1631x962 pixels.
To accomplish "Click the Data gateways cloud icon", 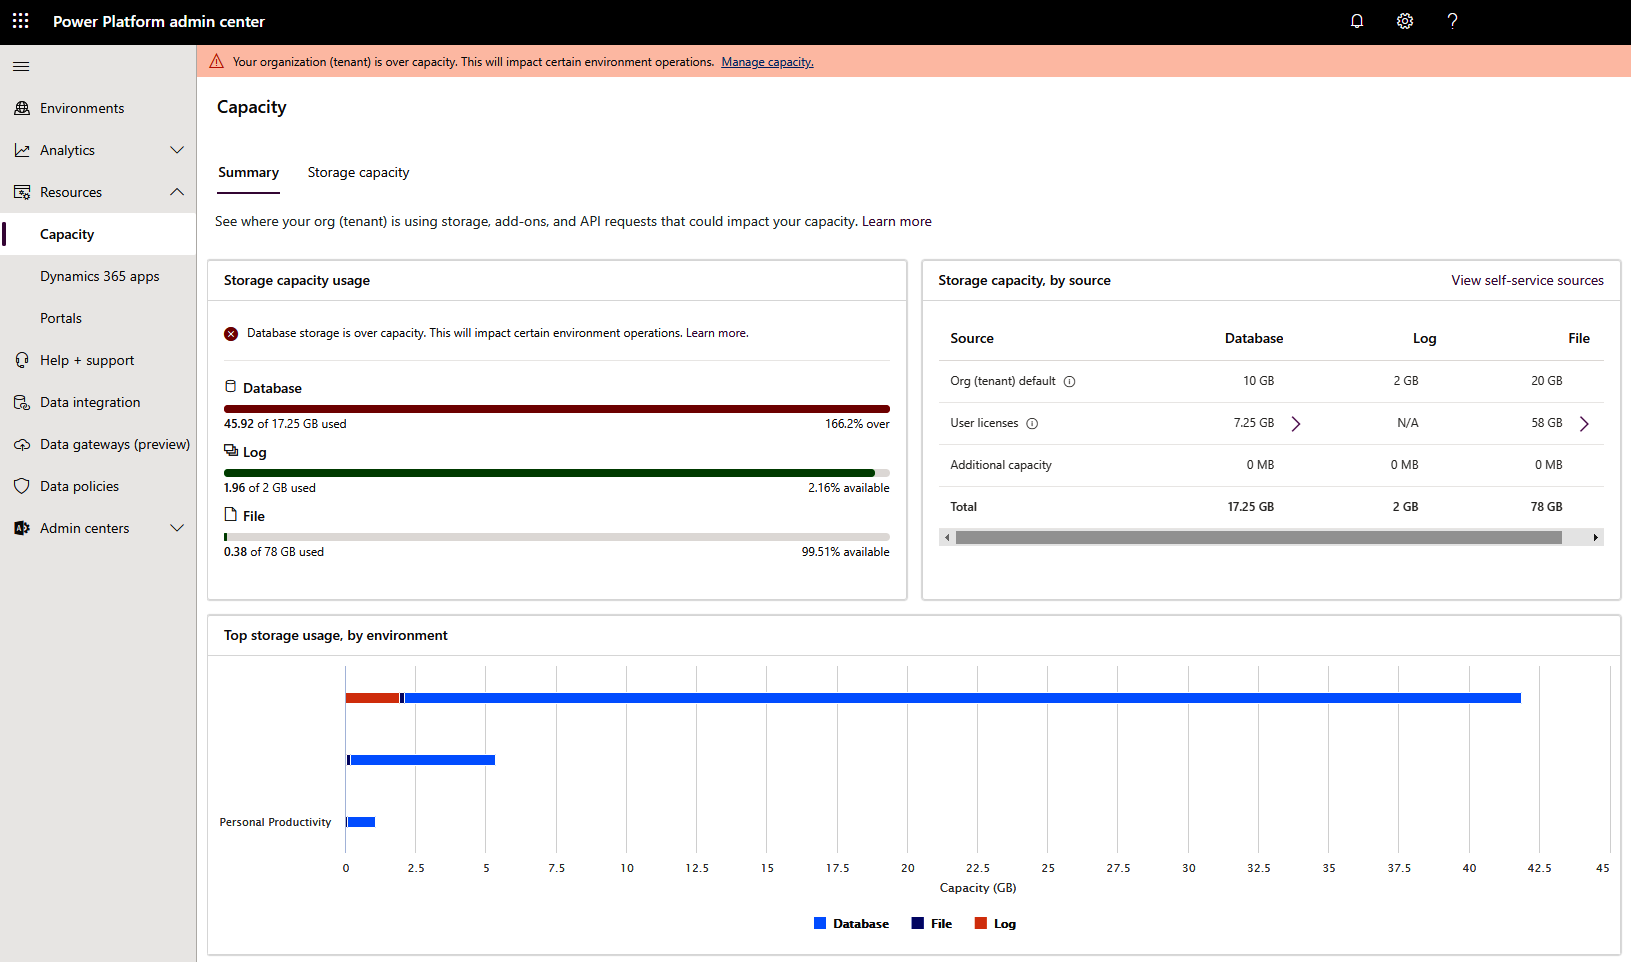I will [x=22, y=444].
